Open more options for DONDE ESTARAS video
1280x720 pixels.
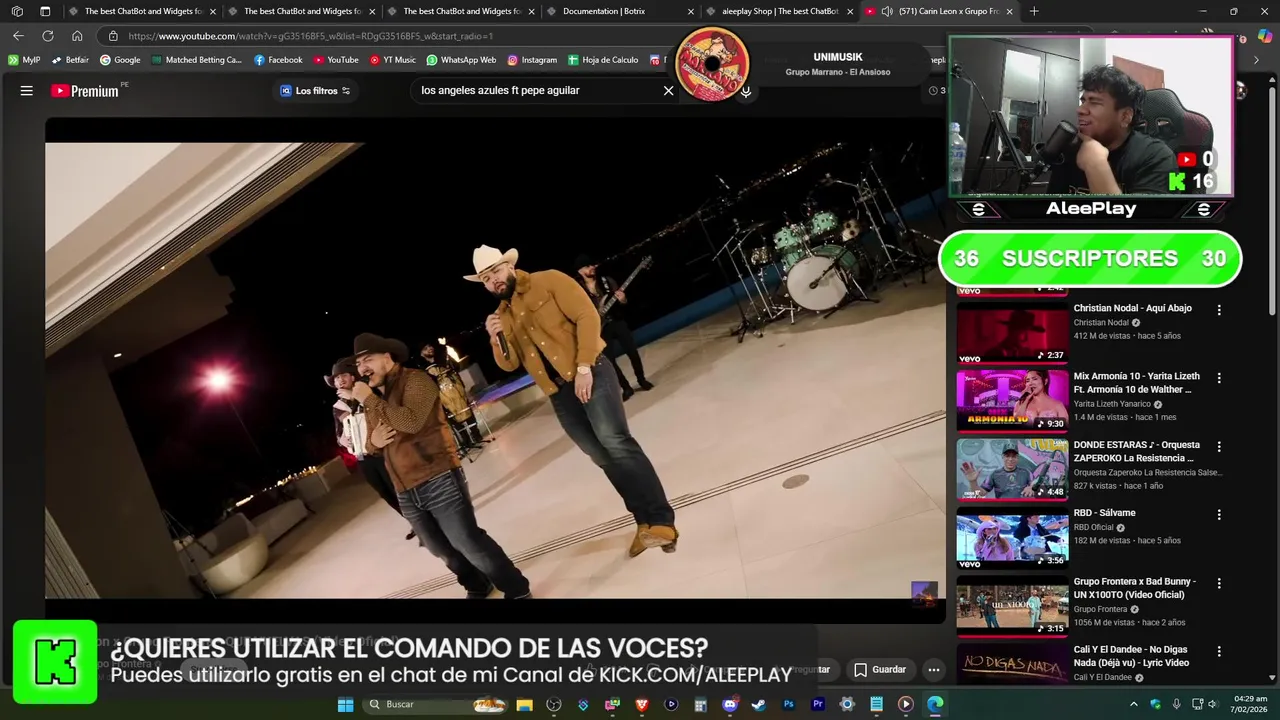1218,446
